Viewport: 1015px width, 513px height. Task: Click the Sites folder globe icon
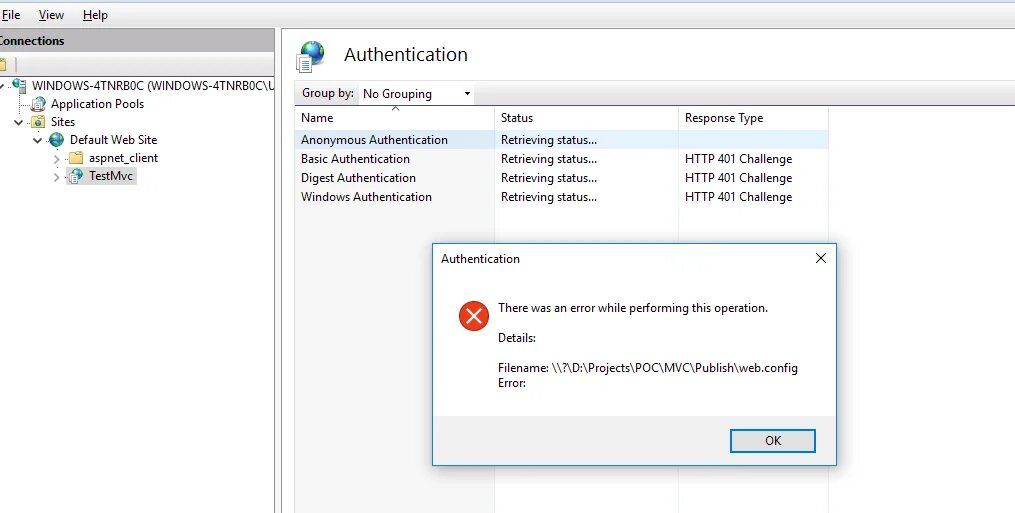pos(38,122)
